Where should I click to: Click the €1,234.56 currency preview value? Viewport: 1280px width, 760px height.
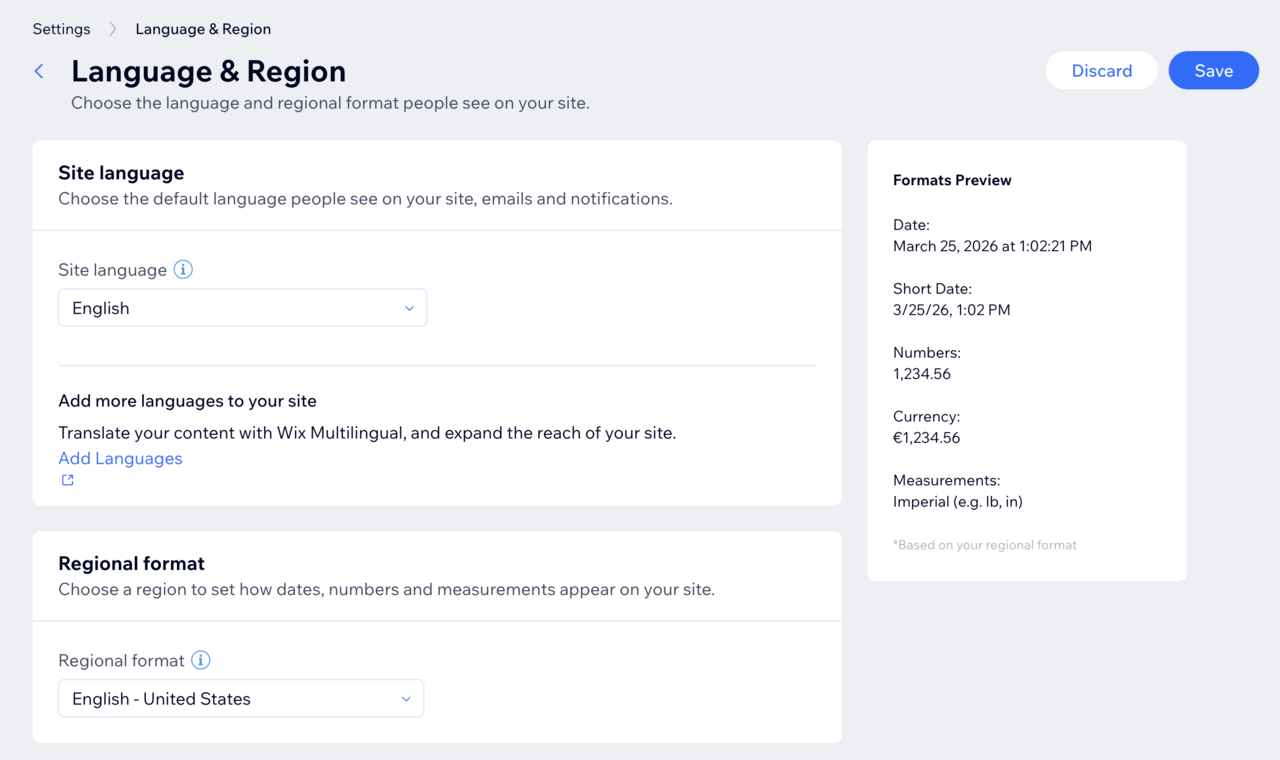[926, 438]
